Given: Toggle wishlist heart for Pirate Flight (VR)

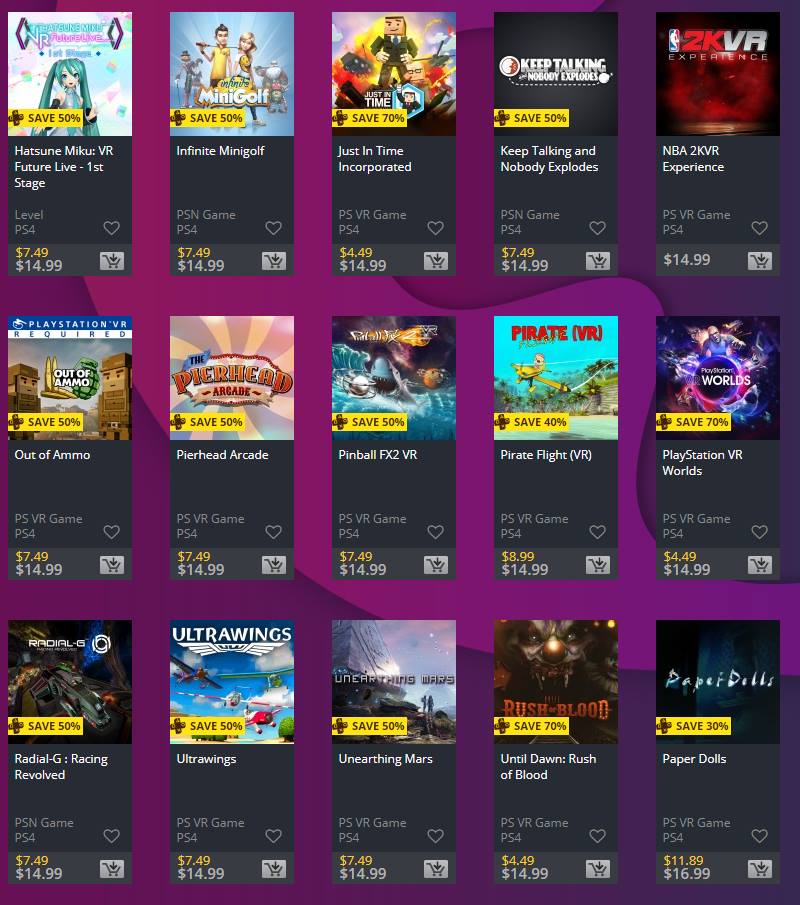Looking at the screenshot, I should 597,532.
